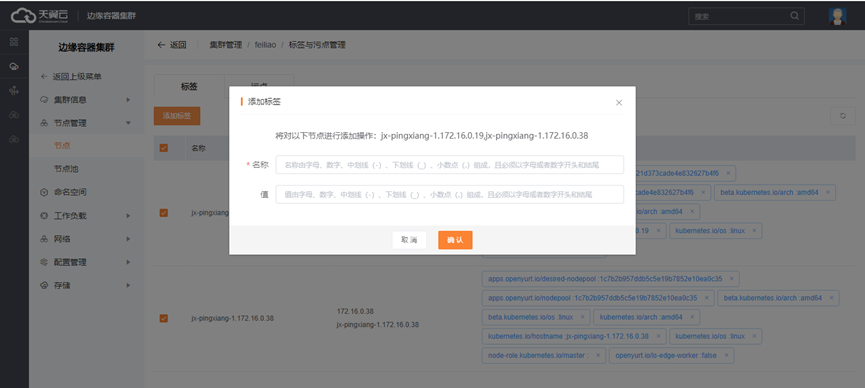Click the 名称 input field

[450, 164]
